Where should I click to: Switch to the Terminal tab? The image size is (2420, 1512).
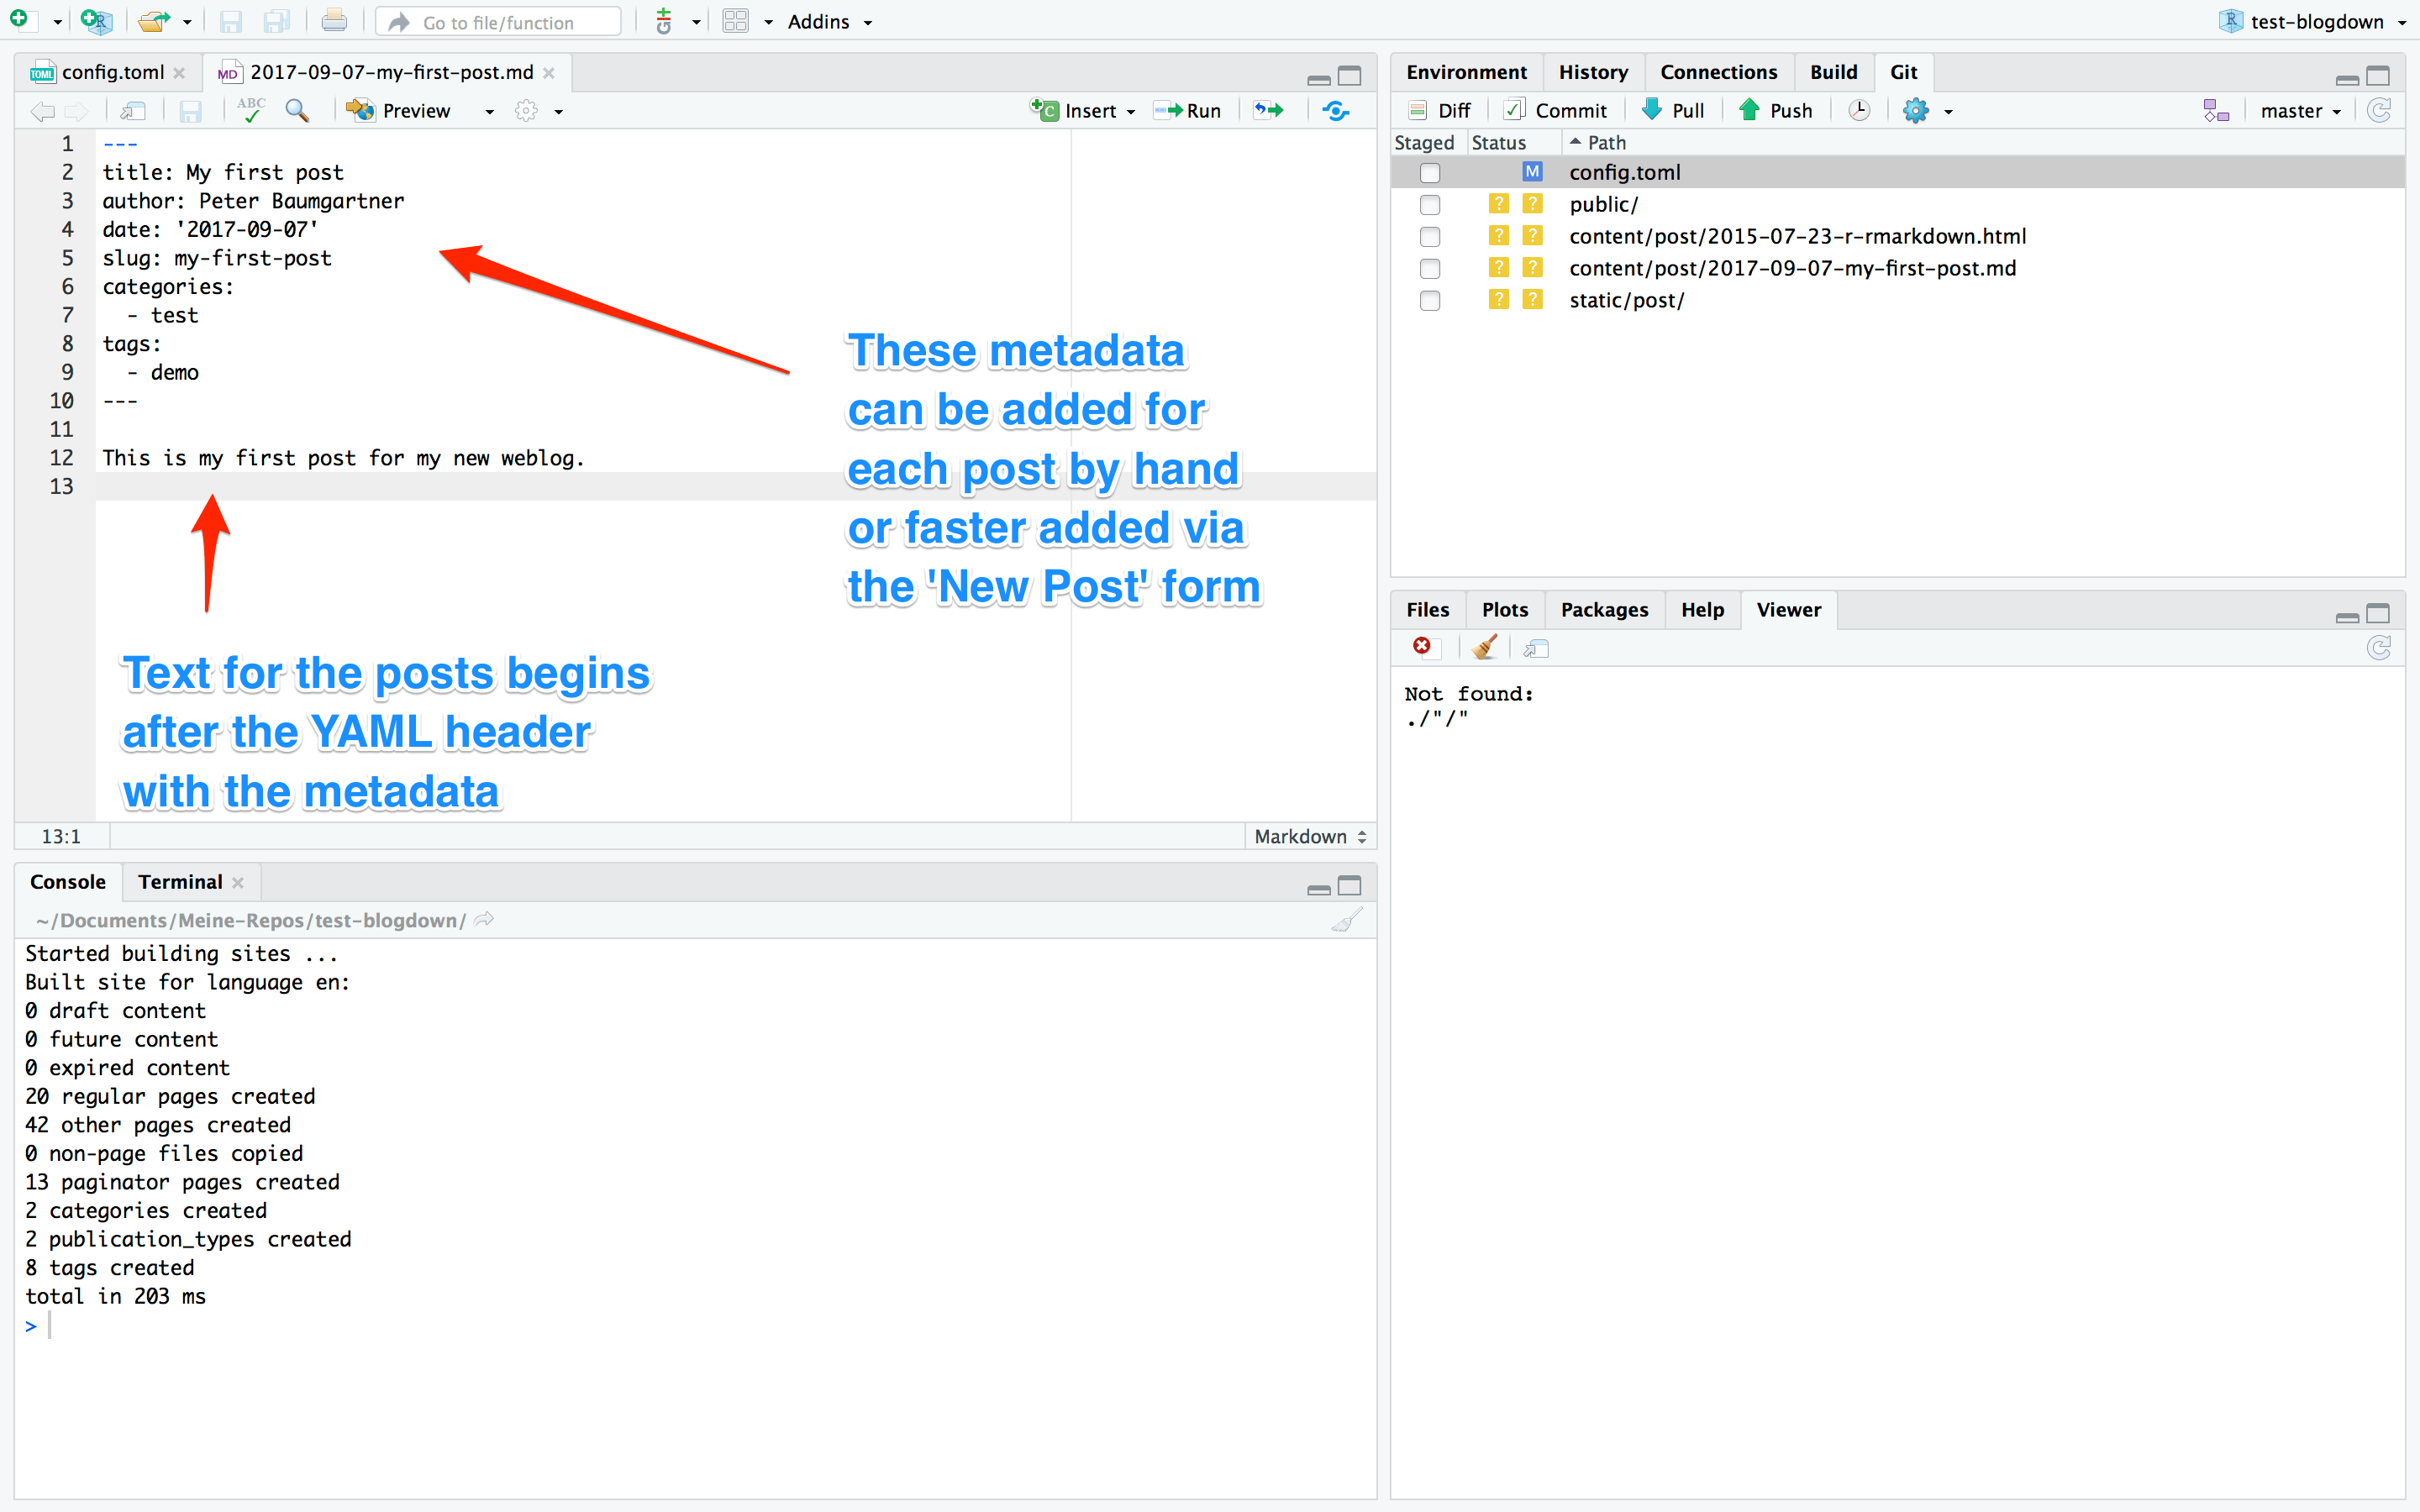(x=180, y=882)
